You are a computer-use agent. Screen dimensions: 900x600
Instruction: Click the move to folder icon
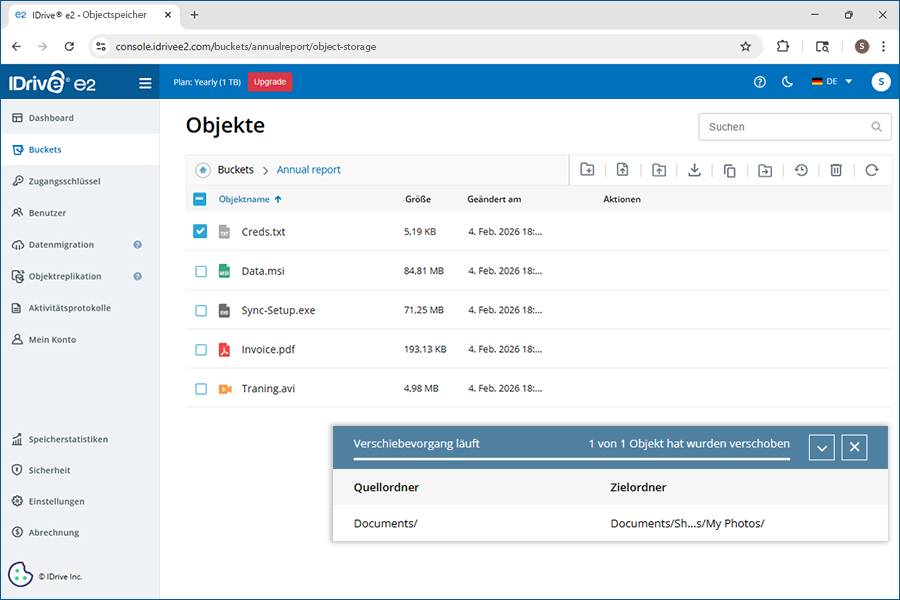coord(765,170)
